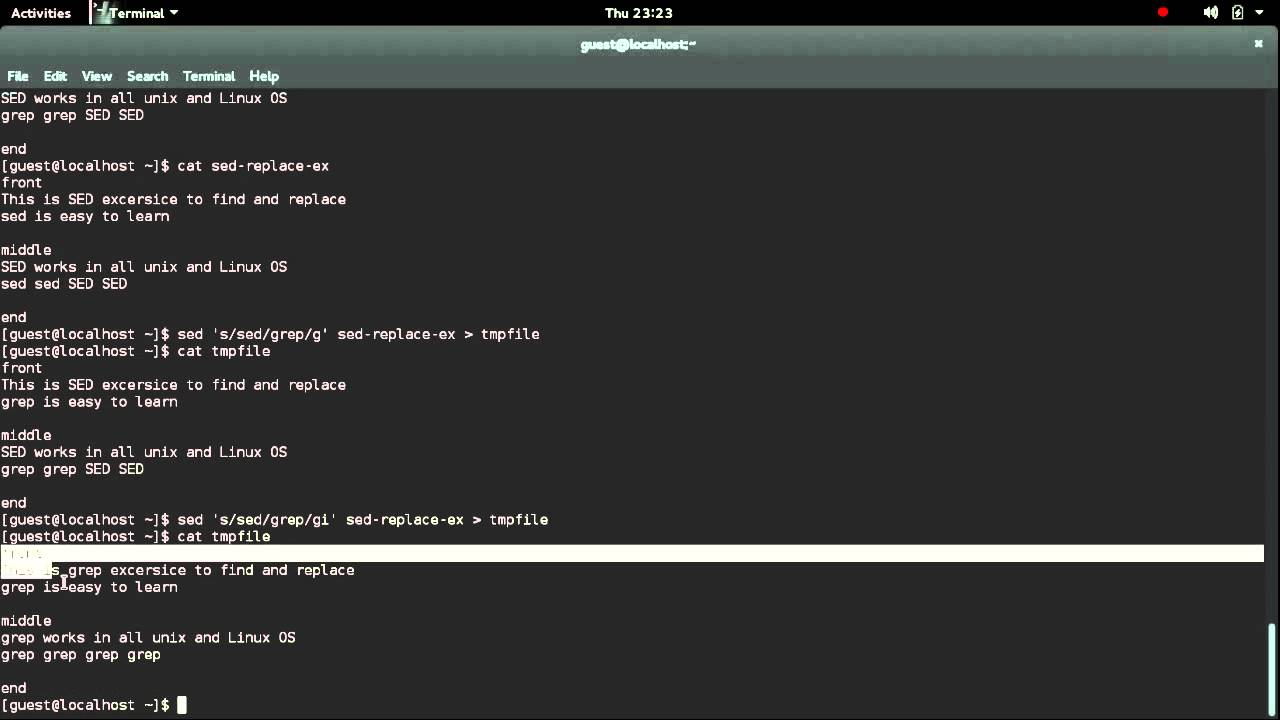1280x720 pixels.
Task: Click the Thu 23:23 clock
Action: click(x=639, y=13)
